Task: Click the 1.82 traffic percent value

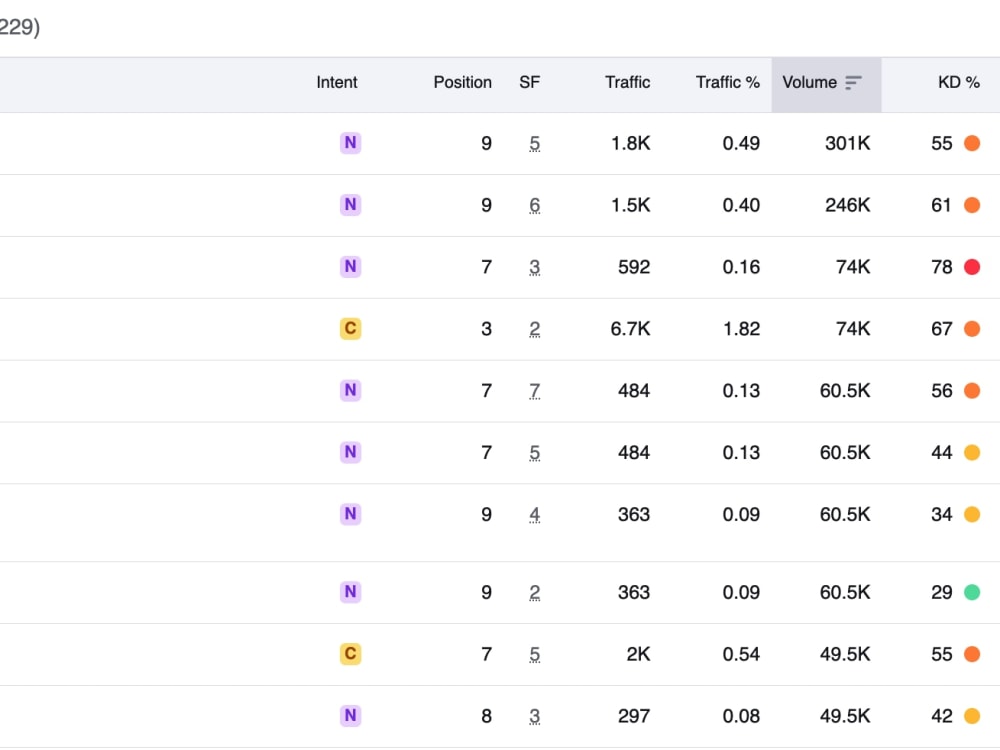Action: point(741,329)
